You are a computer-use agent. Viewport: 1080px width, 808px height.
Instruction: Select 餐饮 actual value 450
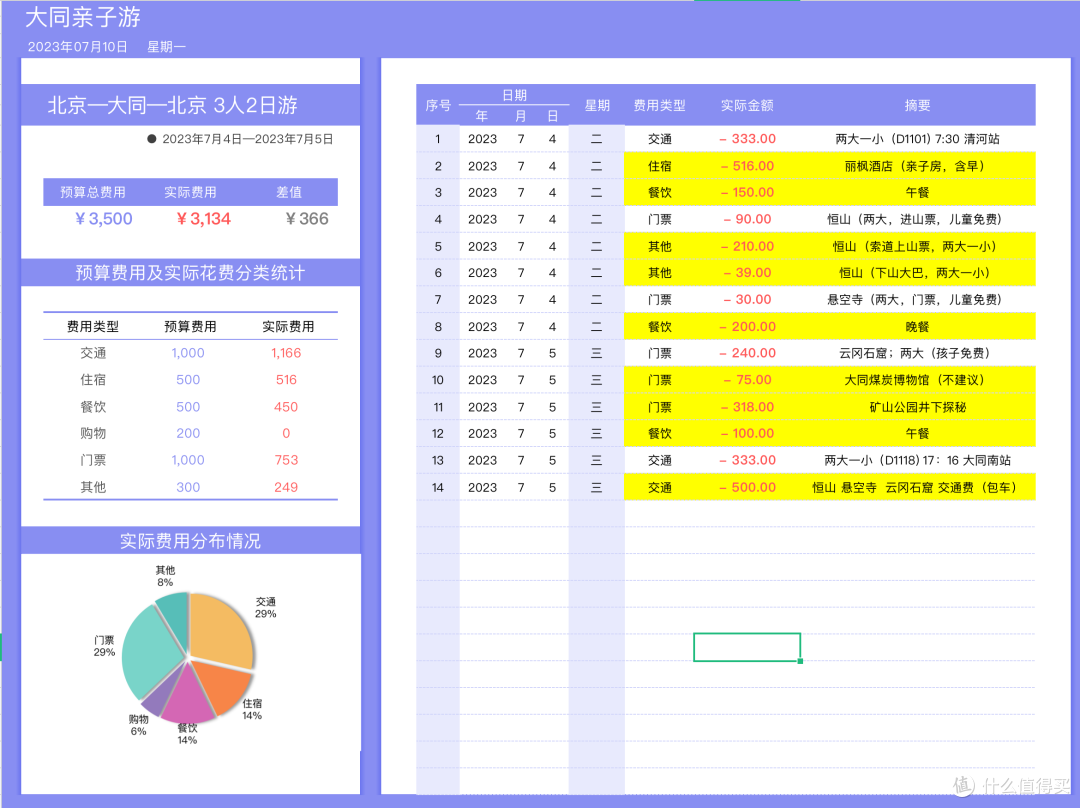pos(286,406)
